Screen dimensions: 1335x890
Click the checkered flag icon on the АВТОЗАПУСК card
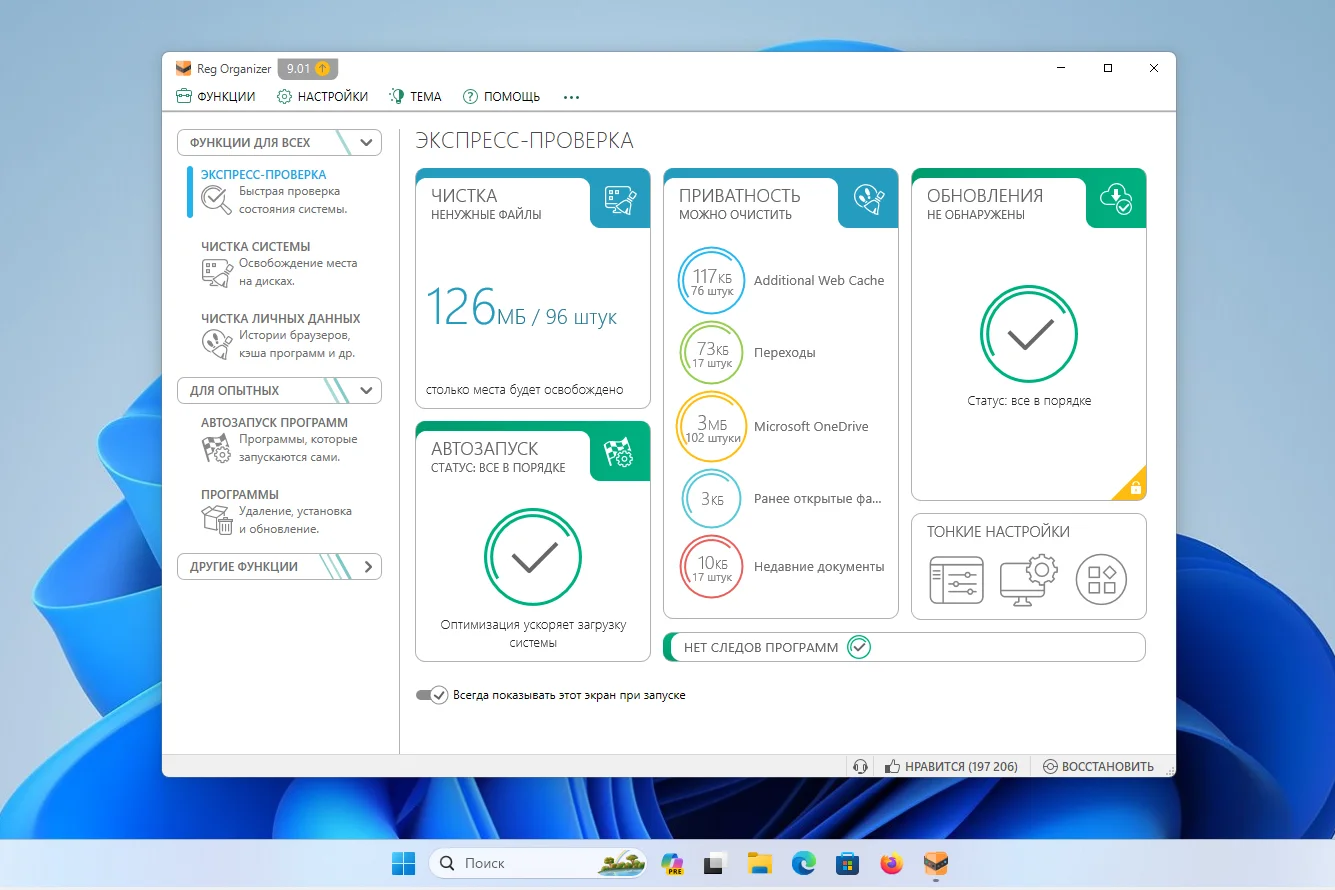point(620,452)
